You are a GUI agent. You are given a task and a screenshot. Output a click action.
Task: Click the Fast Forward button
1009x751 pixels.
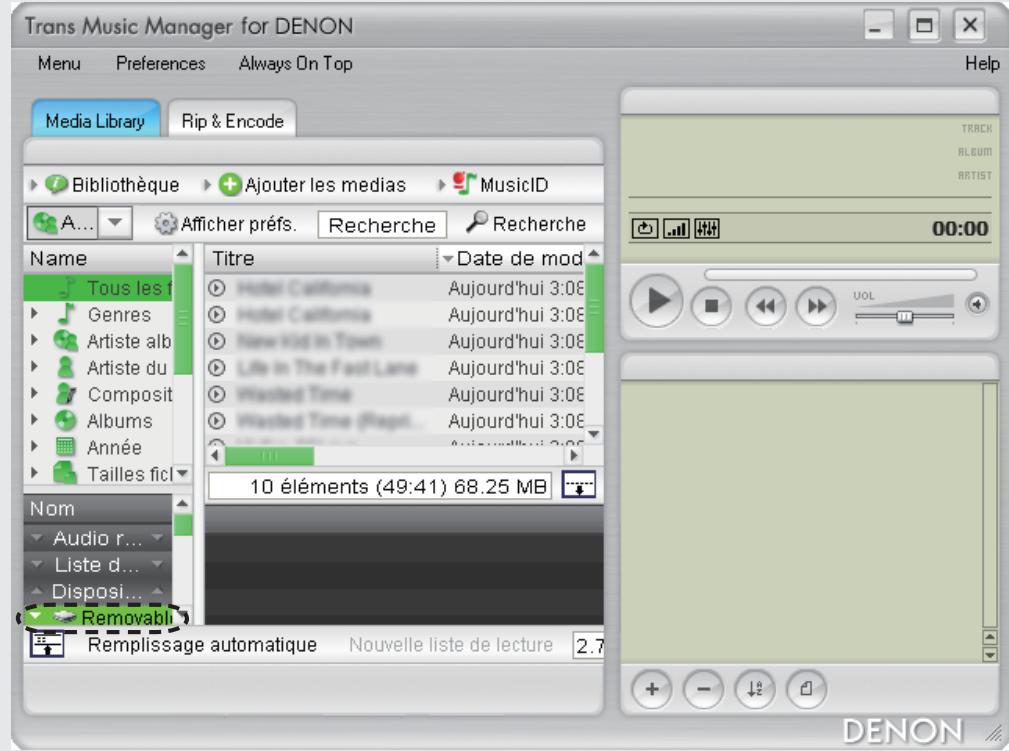coord(817,306)
